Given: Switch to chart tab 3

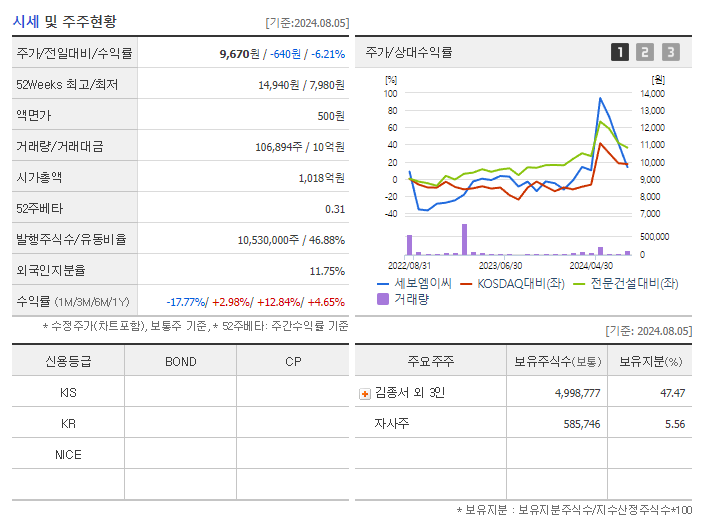Looking at the screenshot, I should 671,52.
